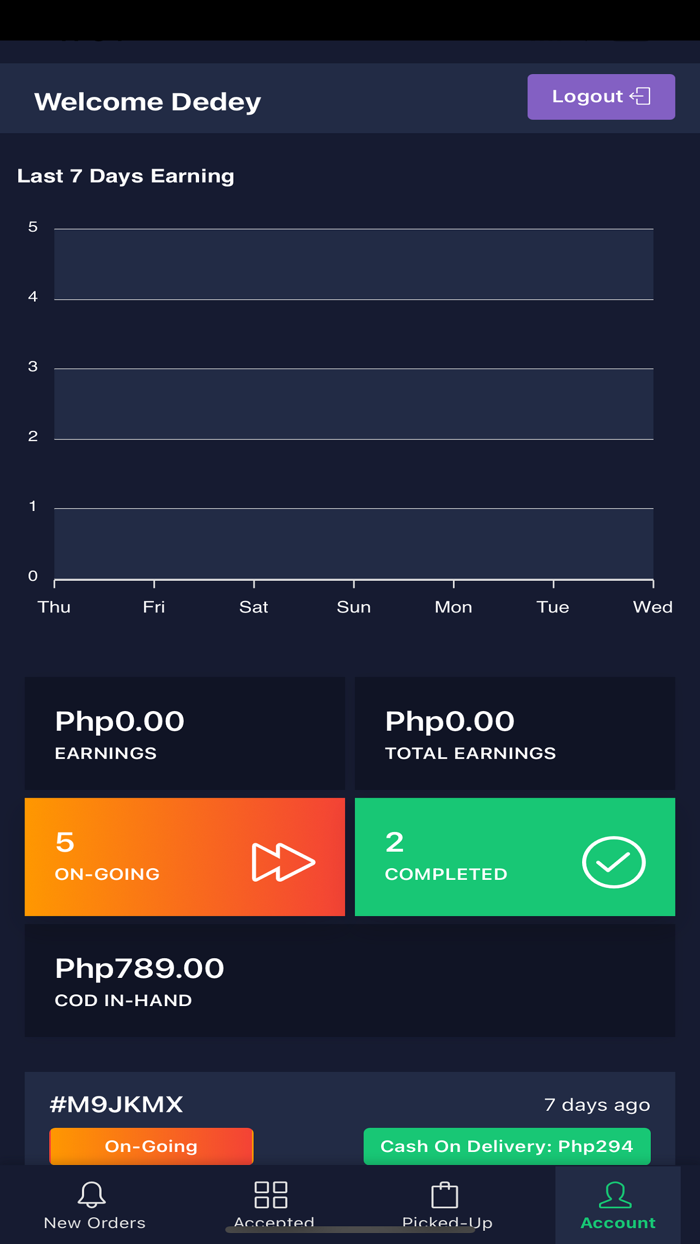
Task: Tap the Php0.00 Earnings card
Action: tap(184, 734)
